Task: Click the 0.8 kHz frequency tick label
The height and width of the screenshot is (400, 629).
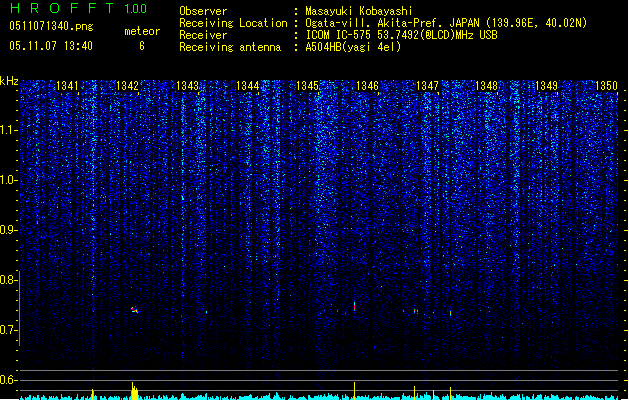Action: click(8, 280)
